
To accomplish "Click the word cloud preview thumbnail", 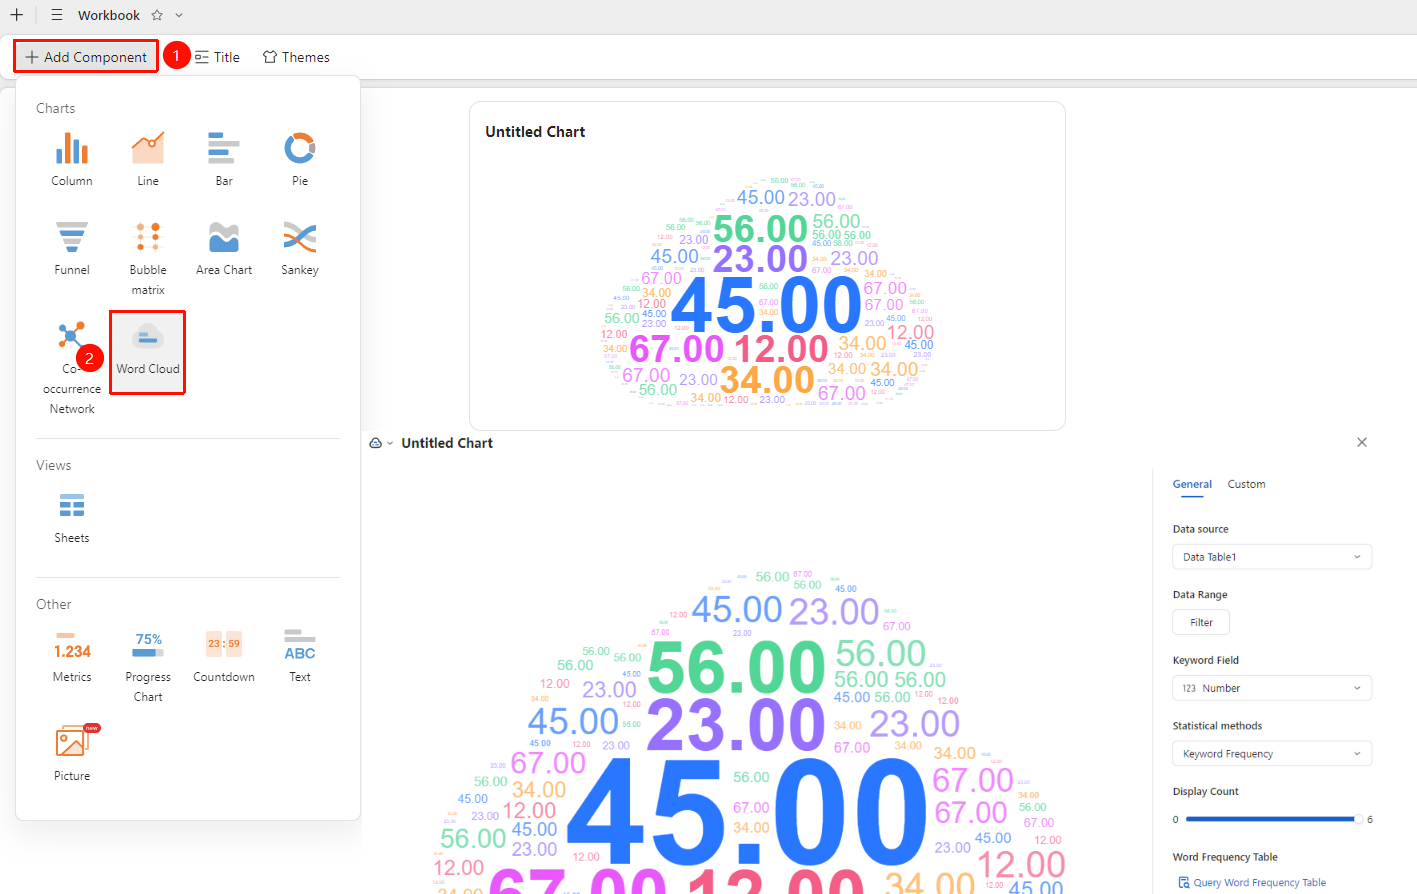I will [767, 290].
